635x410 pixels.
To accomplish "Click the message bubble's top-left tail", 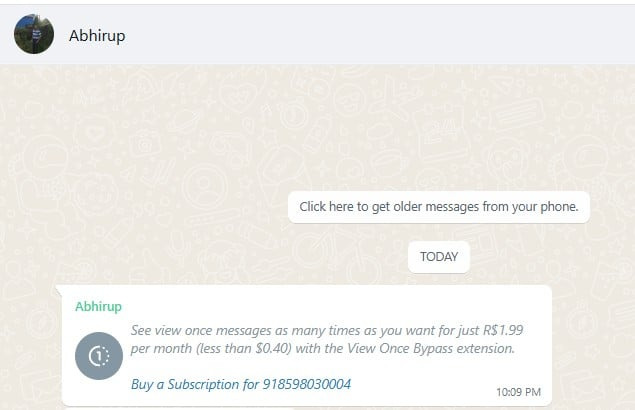I will point(59,288).
